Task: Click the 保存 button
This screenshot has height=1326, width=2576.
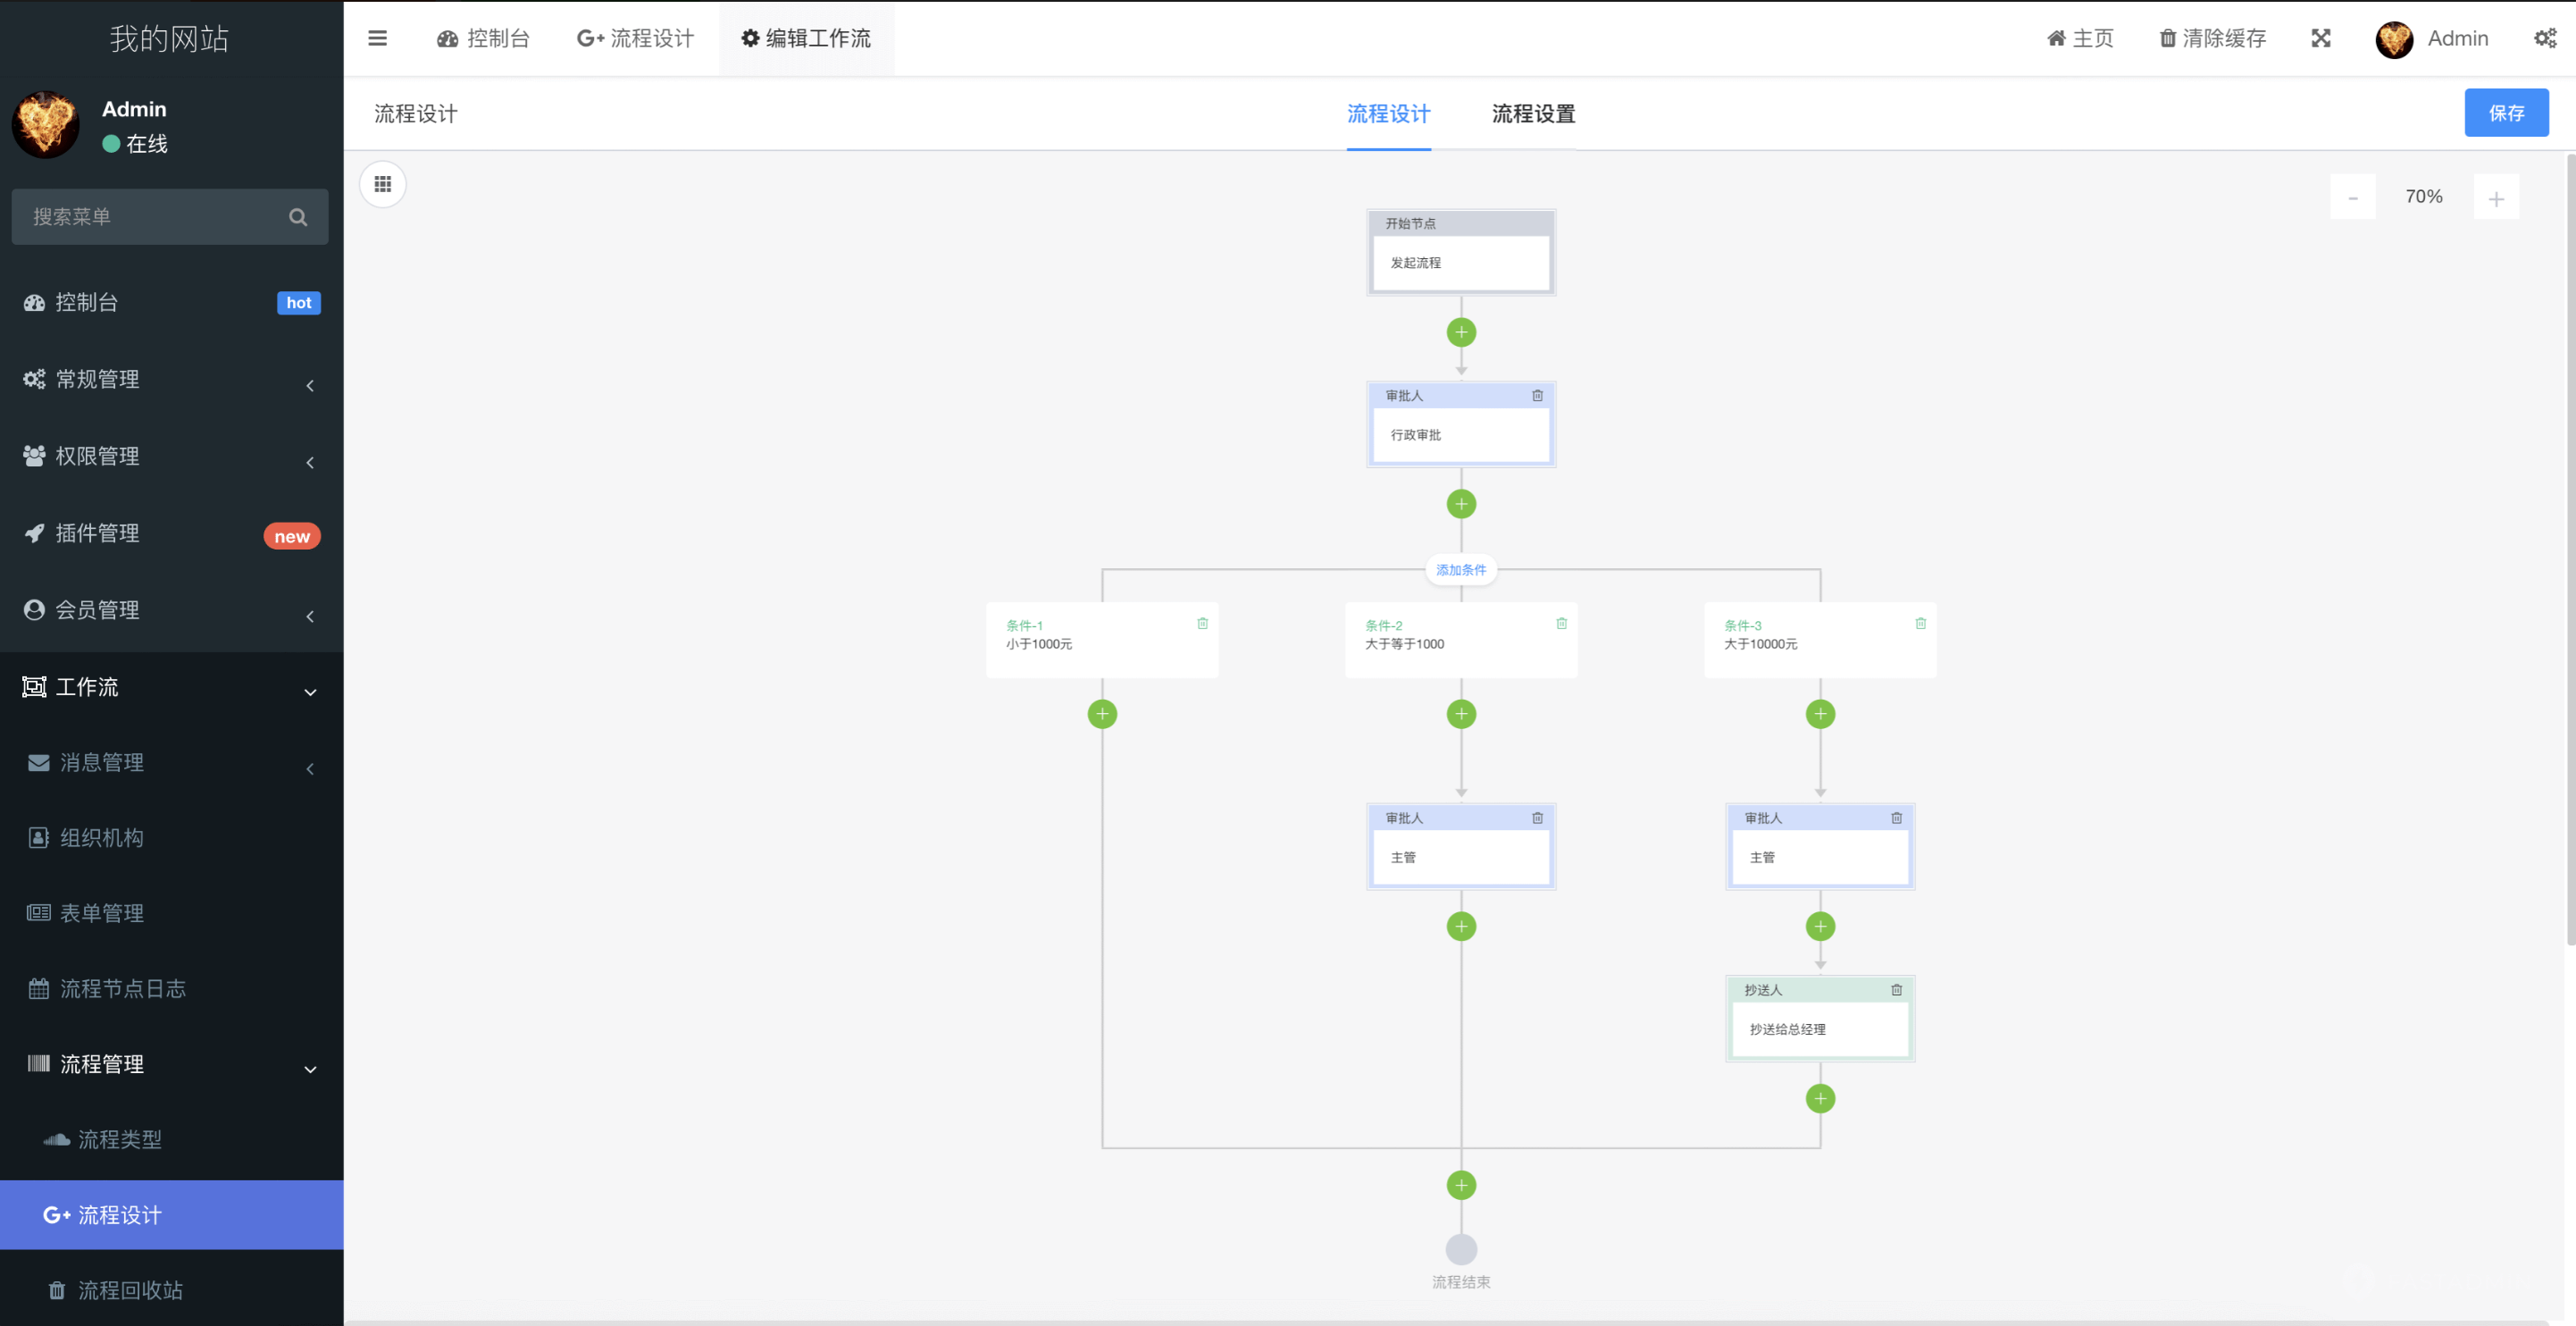Action: (2507, 113)
